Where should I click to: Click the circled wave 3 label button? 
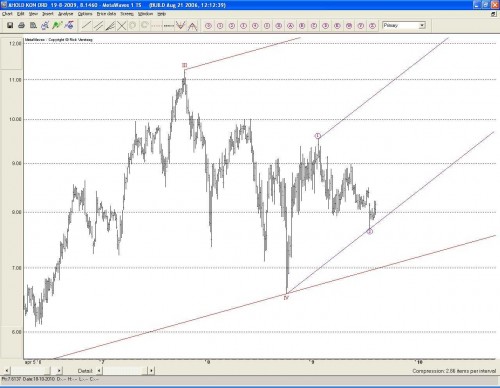[243, 26]
